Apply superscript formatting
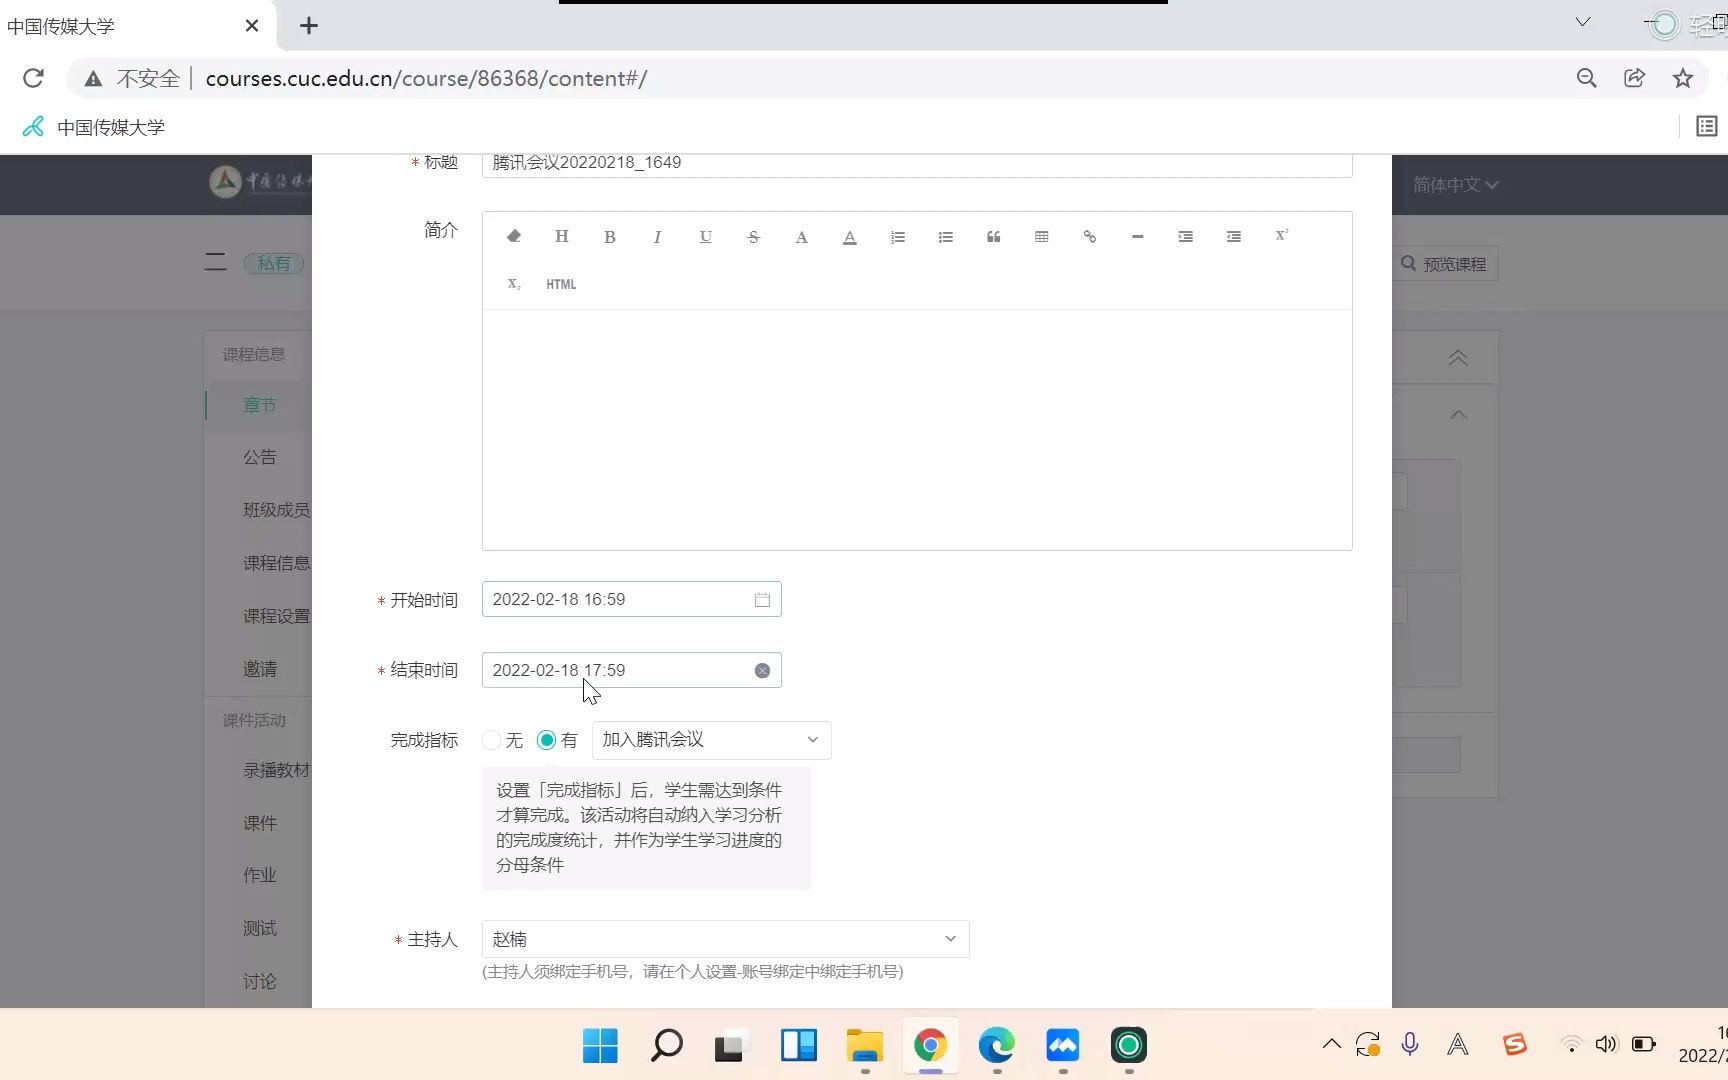1728x1080 pixels. [x=1282, y=236]
